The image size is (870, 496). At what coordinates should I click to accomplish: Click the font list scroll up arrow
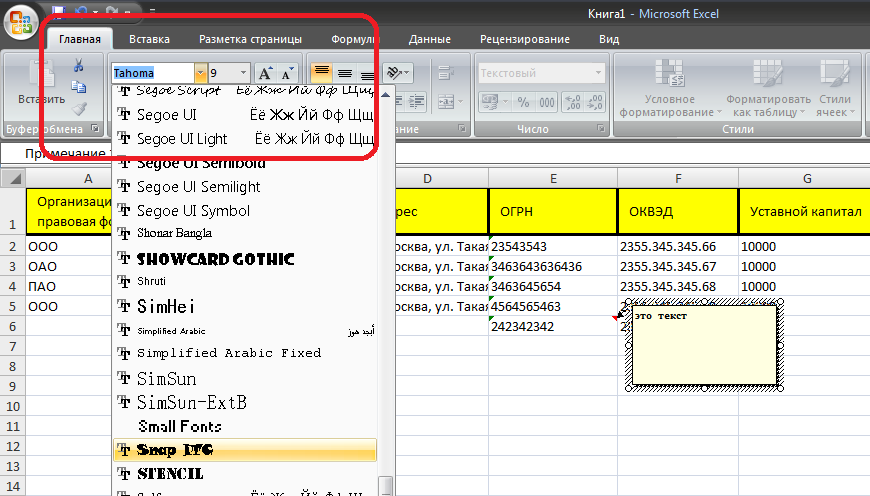(386, 95)
